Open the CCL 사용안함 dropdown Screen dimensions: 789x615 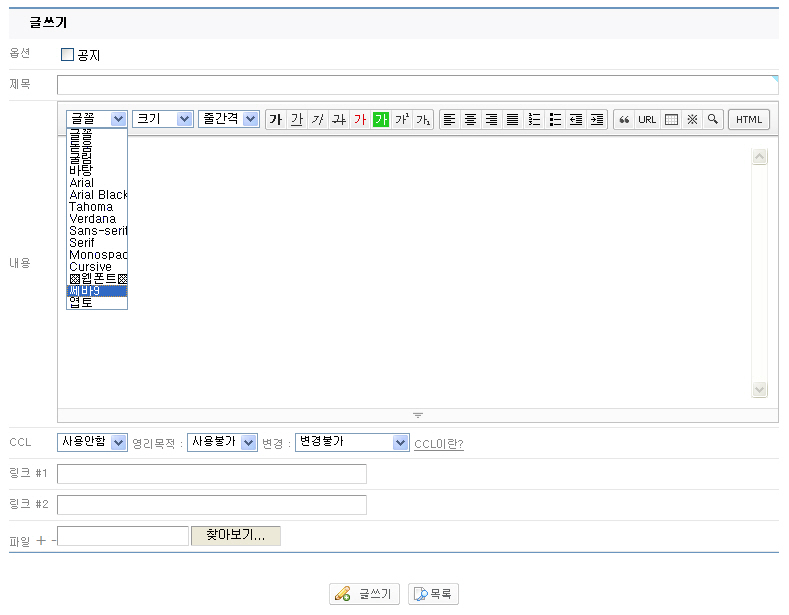(93, 442)
